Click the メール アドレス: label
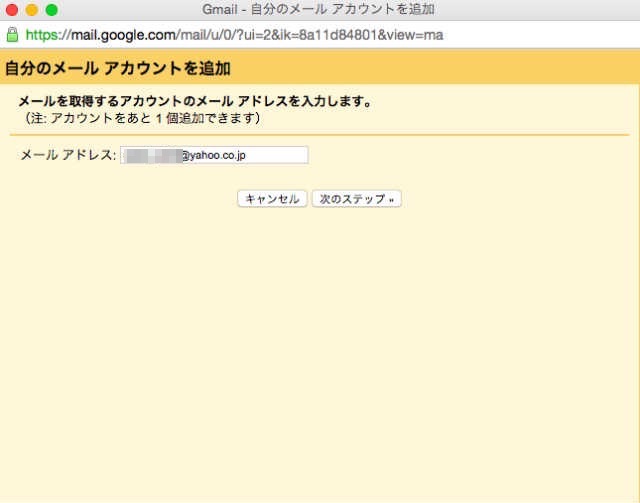 (68, 155)
